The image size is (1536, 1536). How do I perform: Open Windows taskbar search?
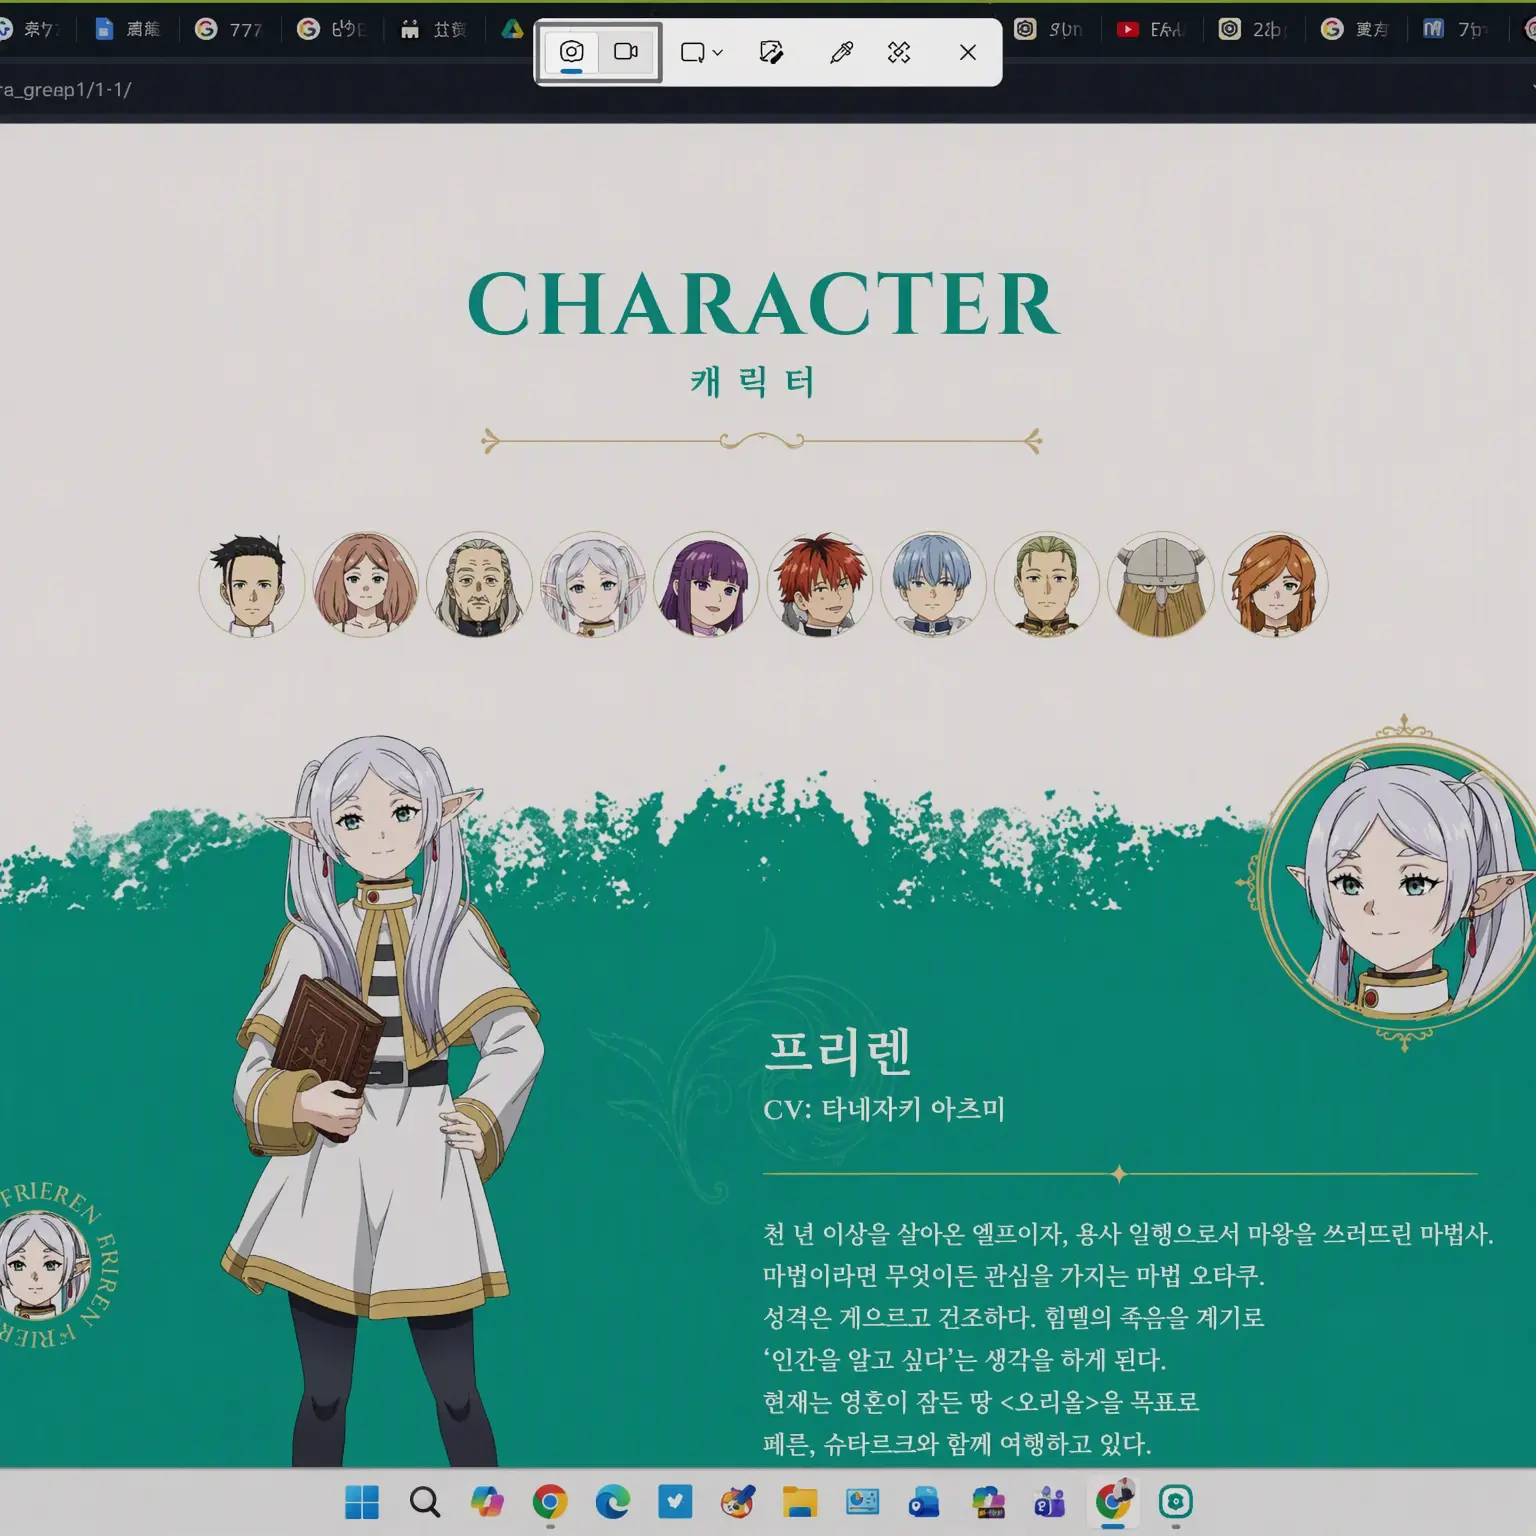(x=424, y=1502)
